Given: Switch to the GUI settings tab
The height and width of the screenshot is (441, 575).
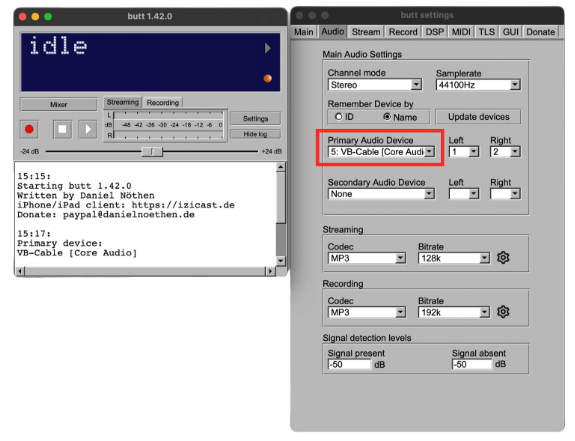Looking at the screenshot, I should (x=510, y=32).
